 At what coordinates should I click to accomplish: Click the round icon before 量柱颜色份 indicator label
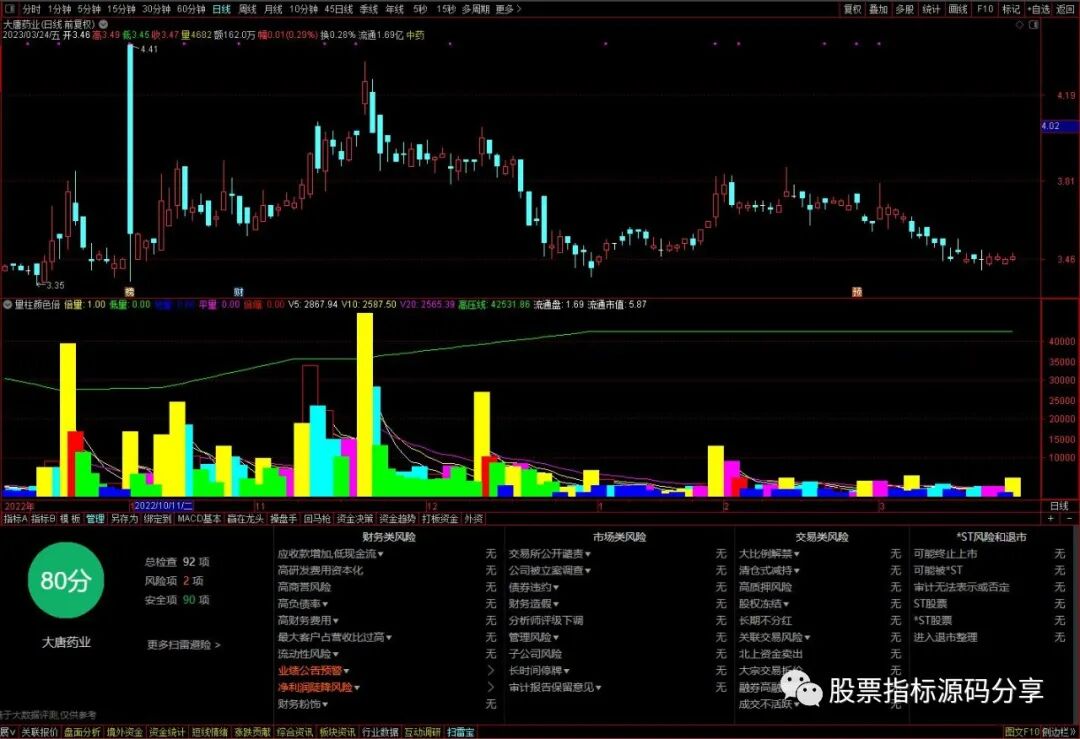click(8, 304)
